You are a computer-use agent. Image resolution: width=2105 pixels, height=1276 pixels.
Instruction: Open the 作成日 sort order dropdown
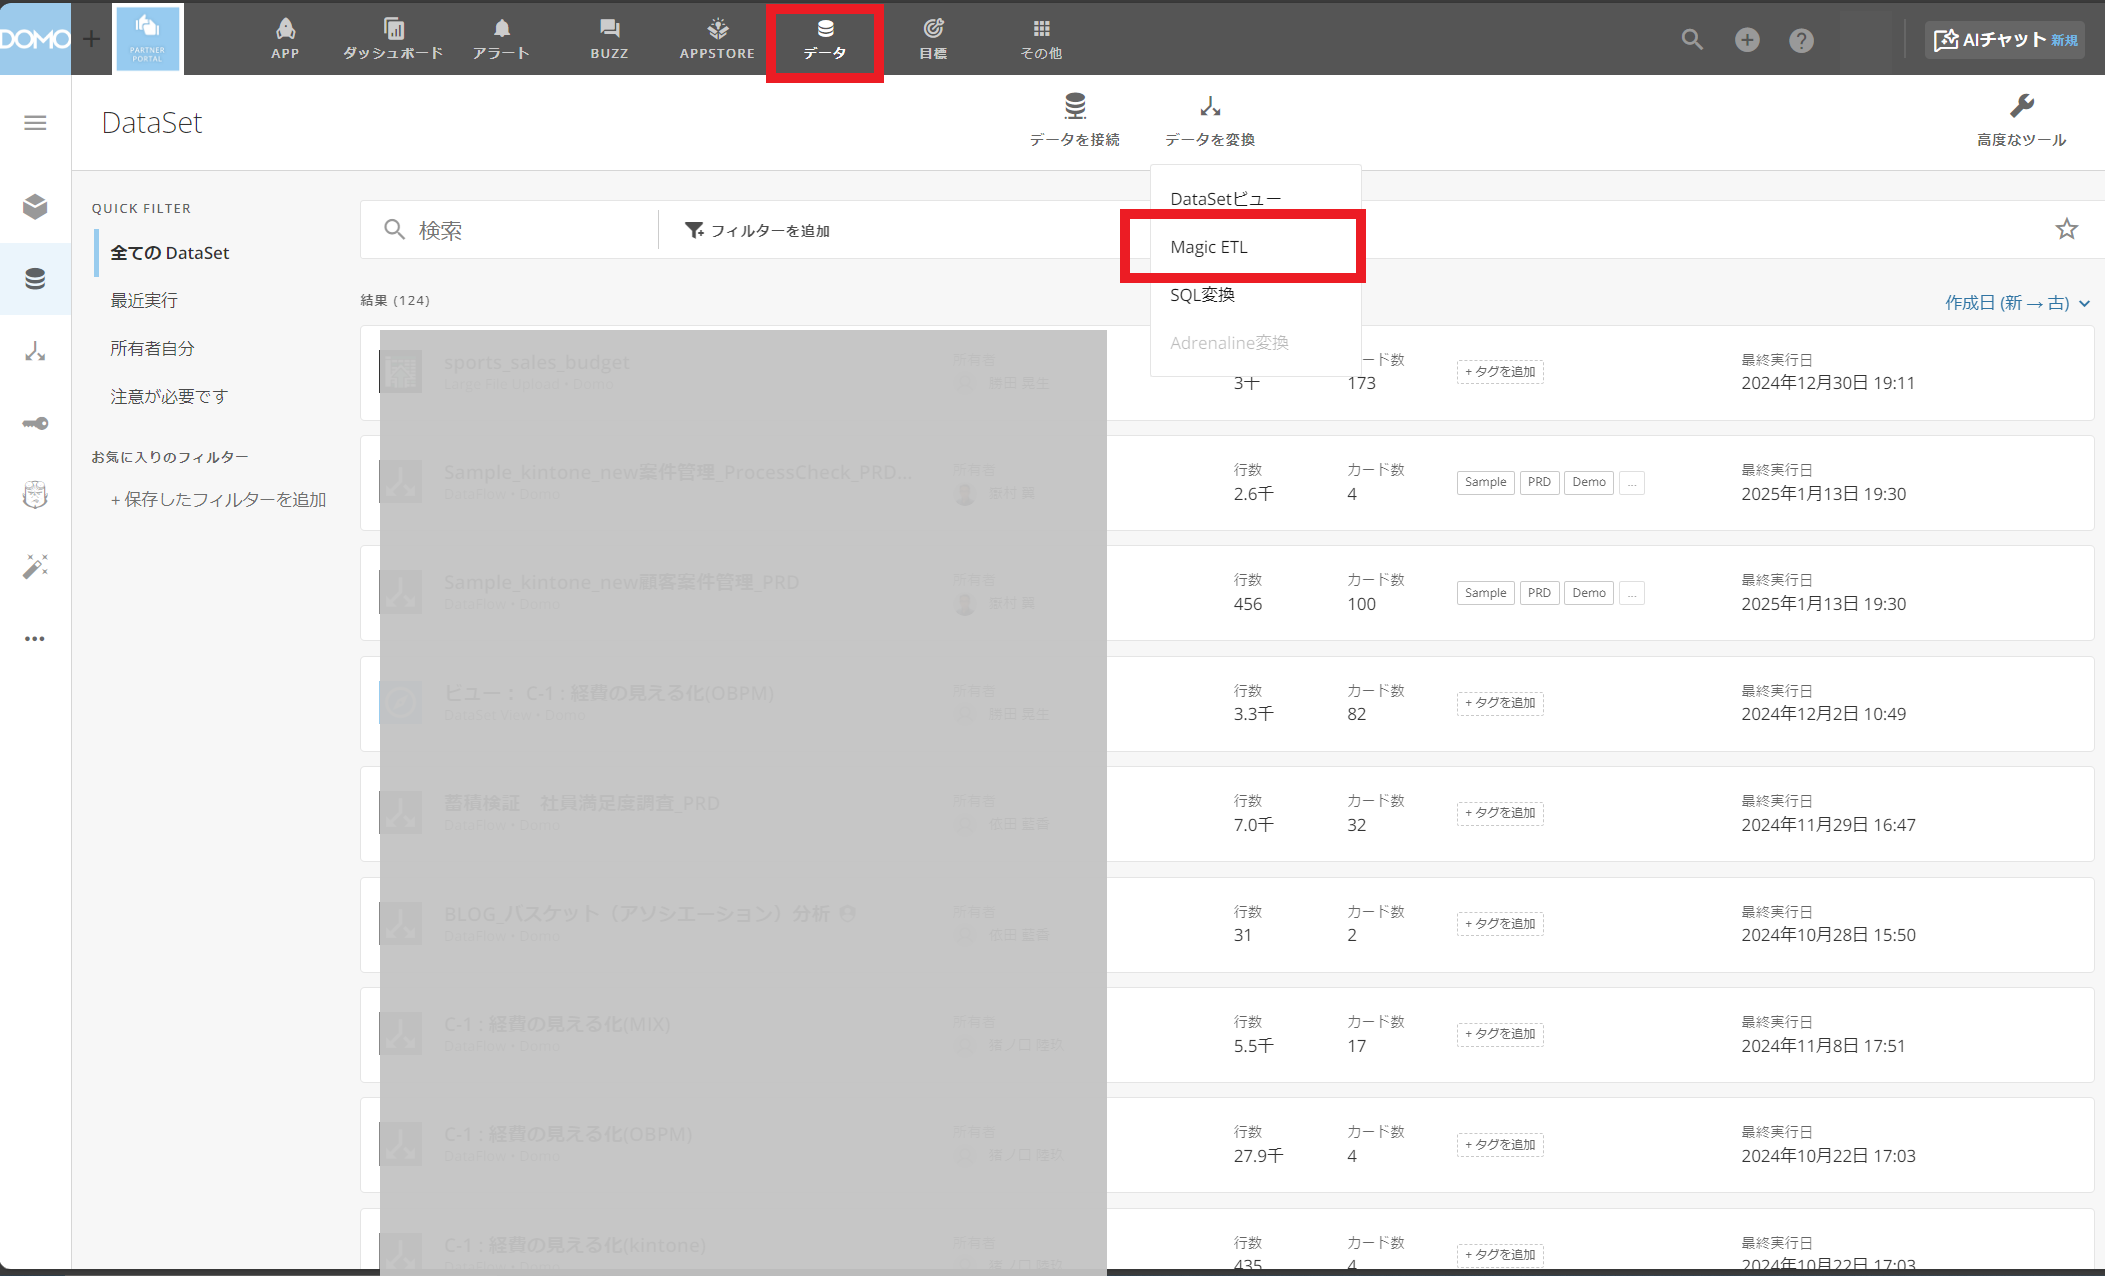(x=2016, y=303)
